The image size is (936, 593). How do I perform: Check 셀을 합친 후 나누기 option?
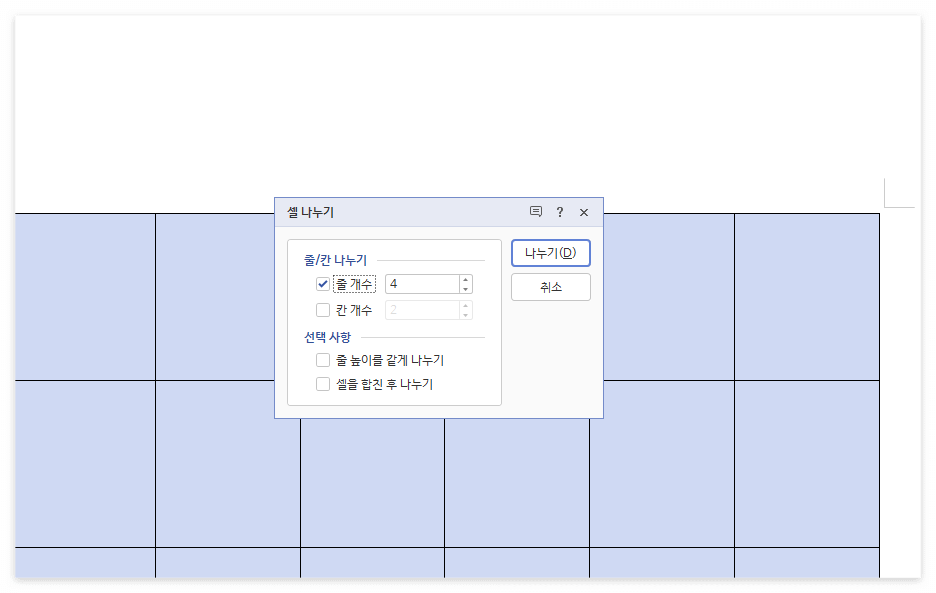click(x=323, y=384)
